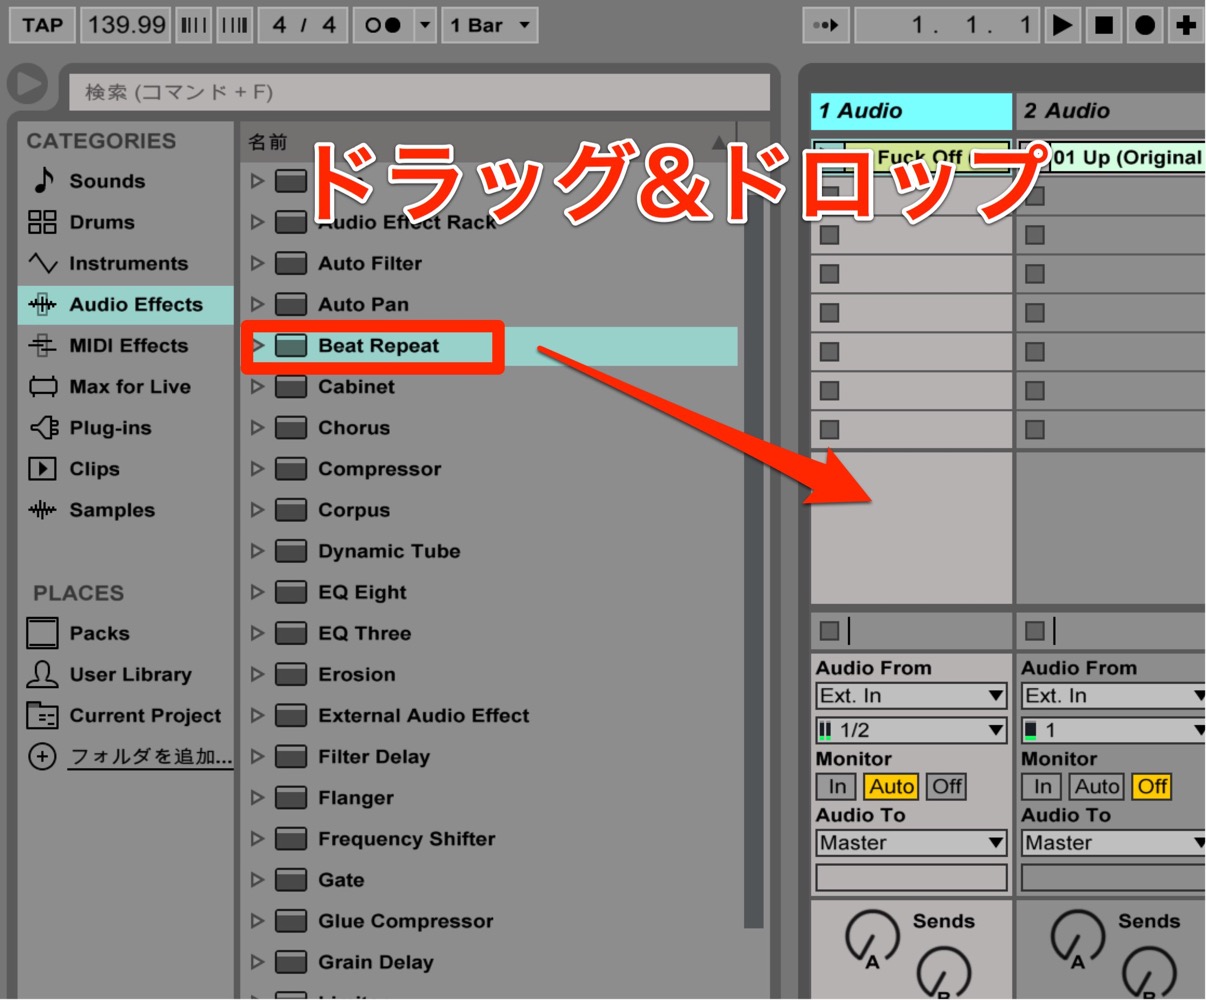Screen dimensions: 1206x1000
Task: Select the 2 Audio track header
Action: (x=1111, y=111)
